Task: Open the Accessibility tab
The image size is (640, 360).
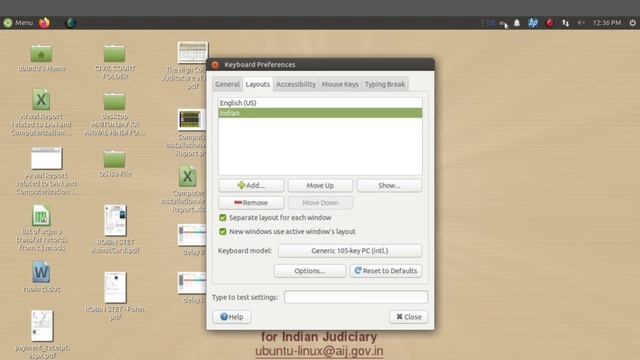Action: [x=296, y=84]
